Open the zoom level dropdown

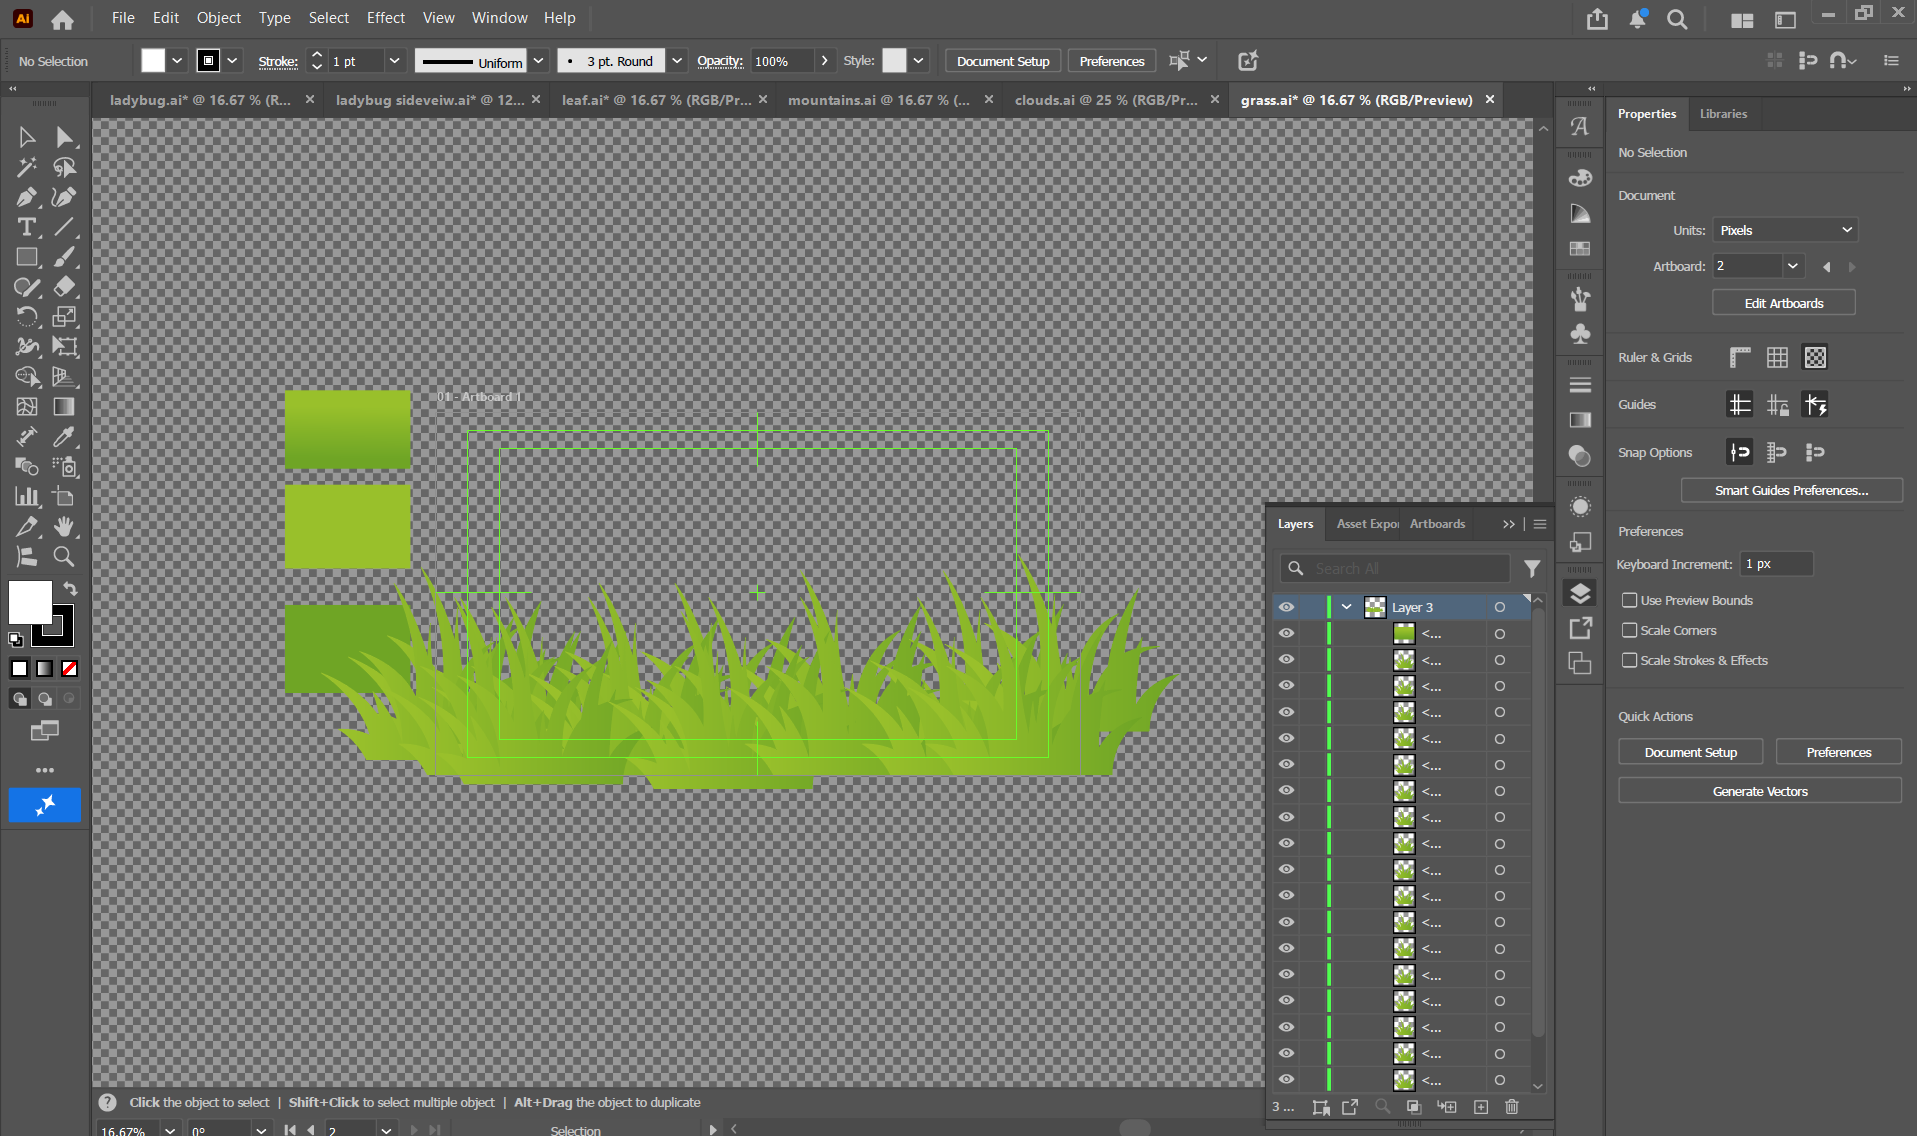(x=171, y=1130)
